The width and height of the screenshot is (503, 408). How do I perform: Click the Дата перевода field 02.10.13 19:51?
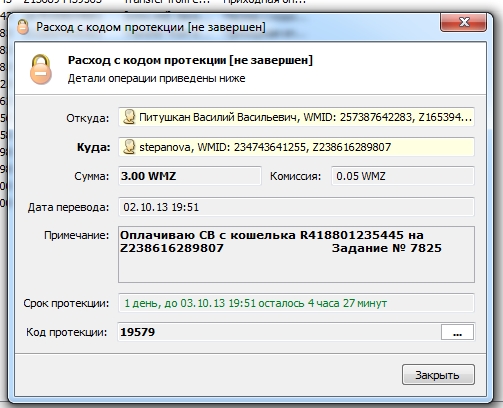click(296, 207)
